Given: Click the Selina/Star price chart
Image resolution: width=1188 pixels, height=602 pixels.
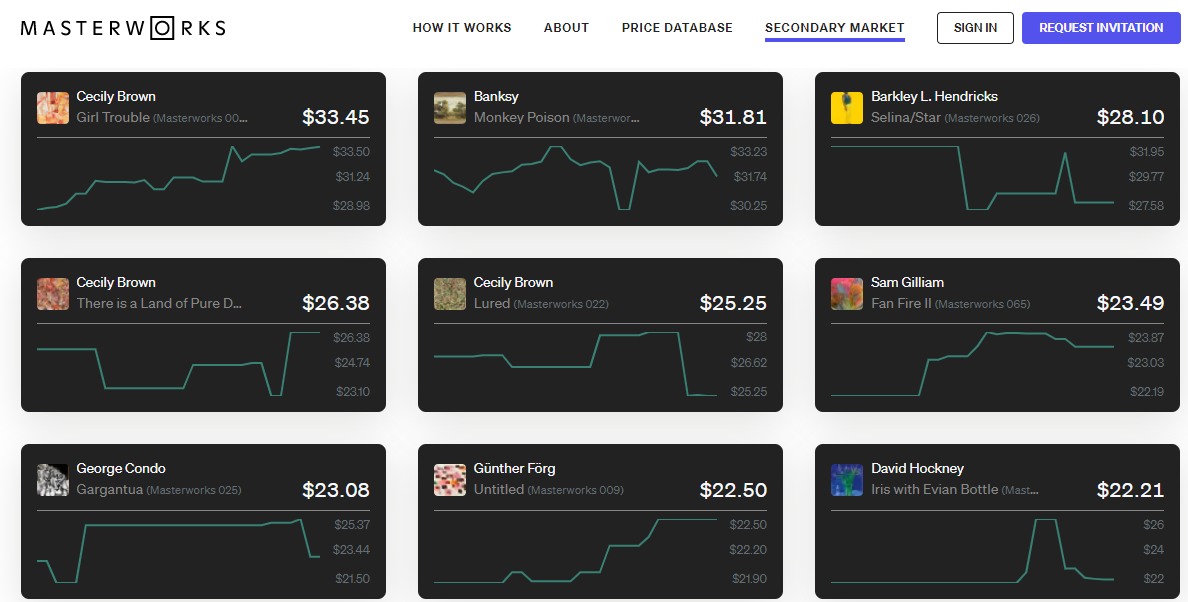Looking at the screenshot, I should coord(972,178).
